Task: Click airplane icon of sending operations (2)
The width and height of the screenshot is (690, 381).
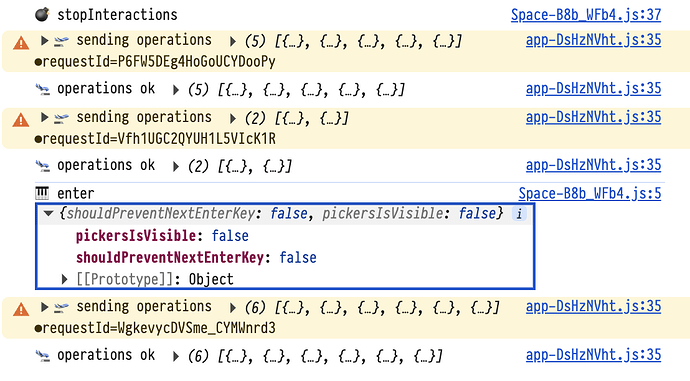Action: (61, 118)
